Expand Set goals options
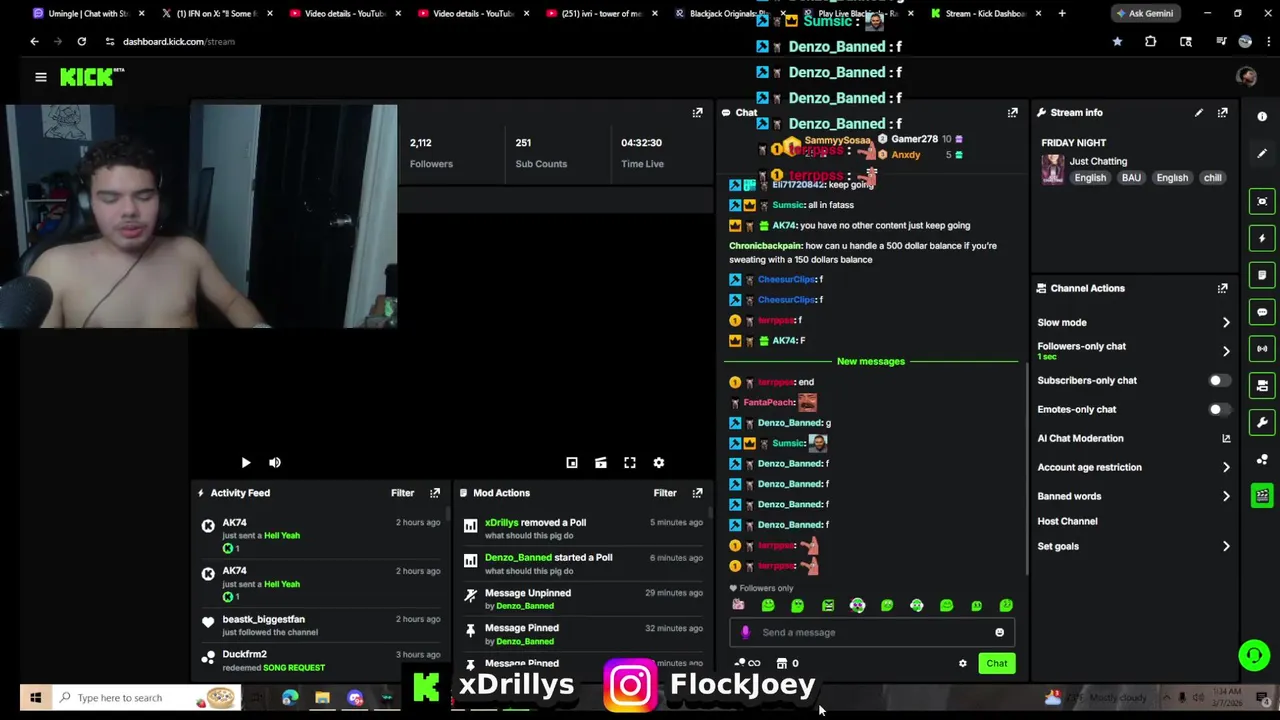Screen dimensions: 1280x720 click(1226, 547)
